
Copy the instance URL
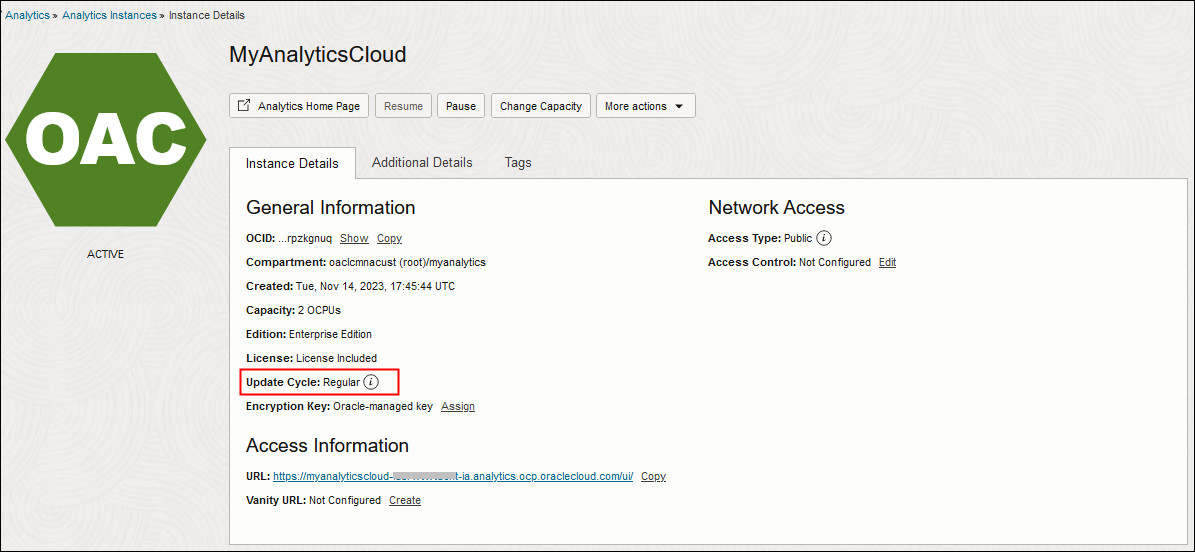pos(653,476)
